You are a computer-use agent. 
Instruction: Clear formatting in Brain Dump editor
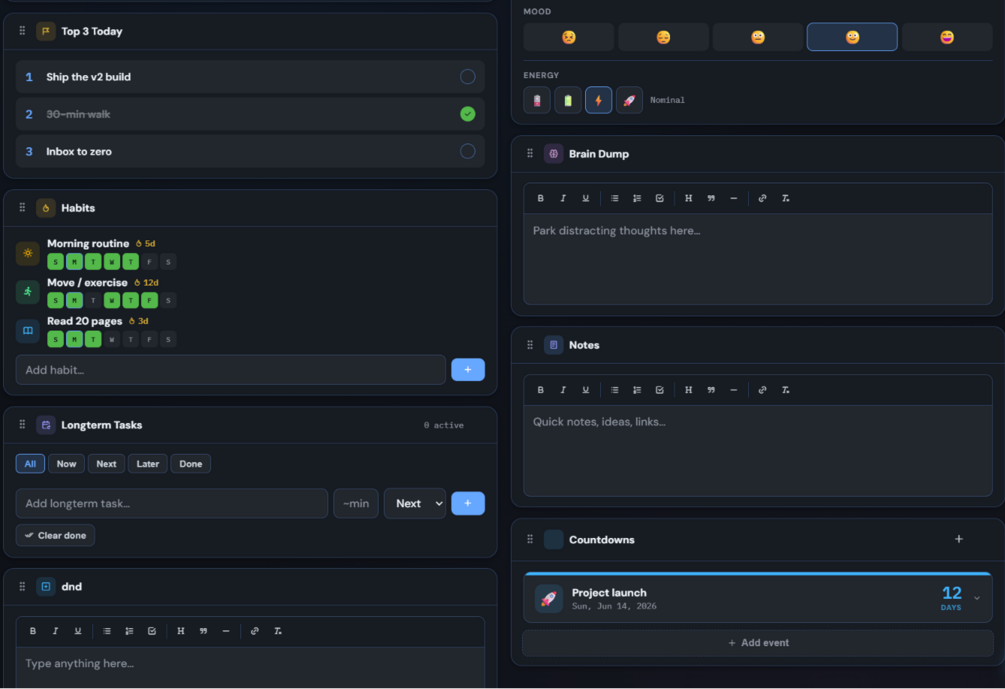tap(785, 198)
